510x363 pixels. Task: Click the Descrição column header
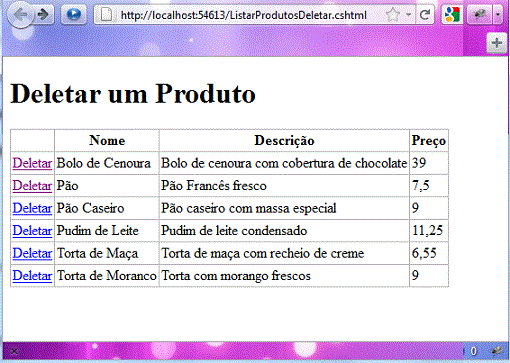tap(284, 141)
